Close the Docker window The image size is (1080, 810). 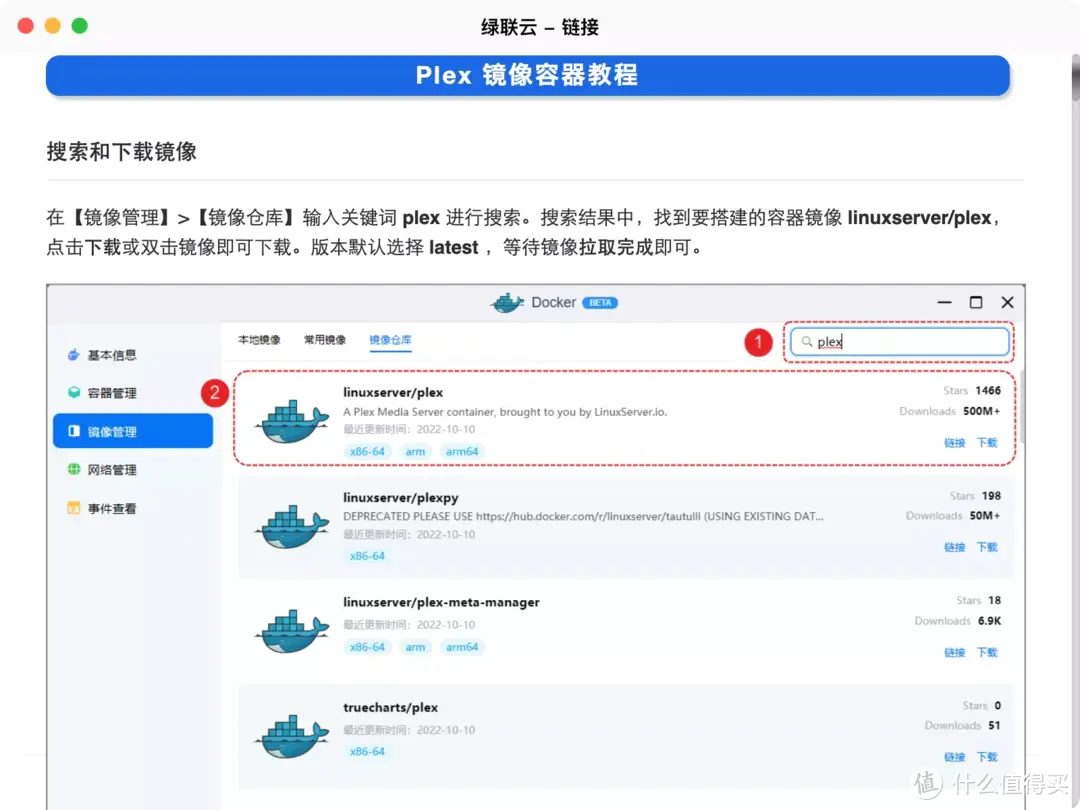click(1008, 302)
